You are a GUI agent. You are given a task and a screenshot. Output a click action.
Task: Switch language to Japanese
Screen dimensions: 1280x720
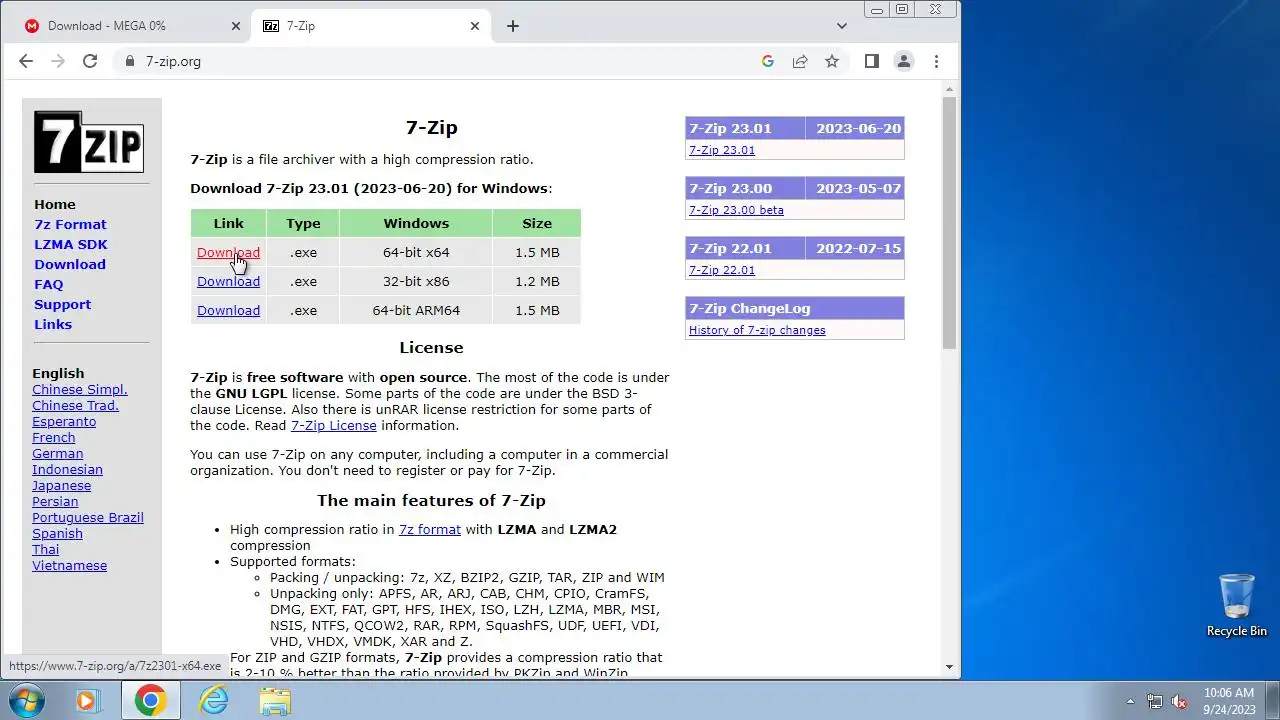[61, 485]
